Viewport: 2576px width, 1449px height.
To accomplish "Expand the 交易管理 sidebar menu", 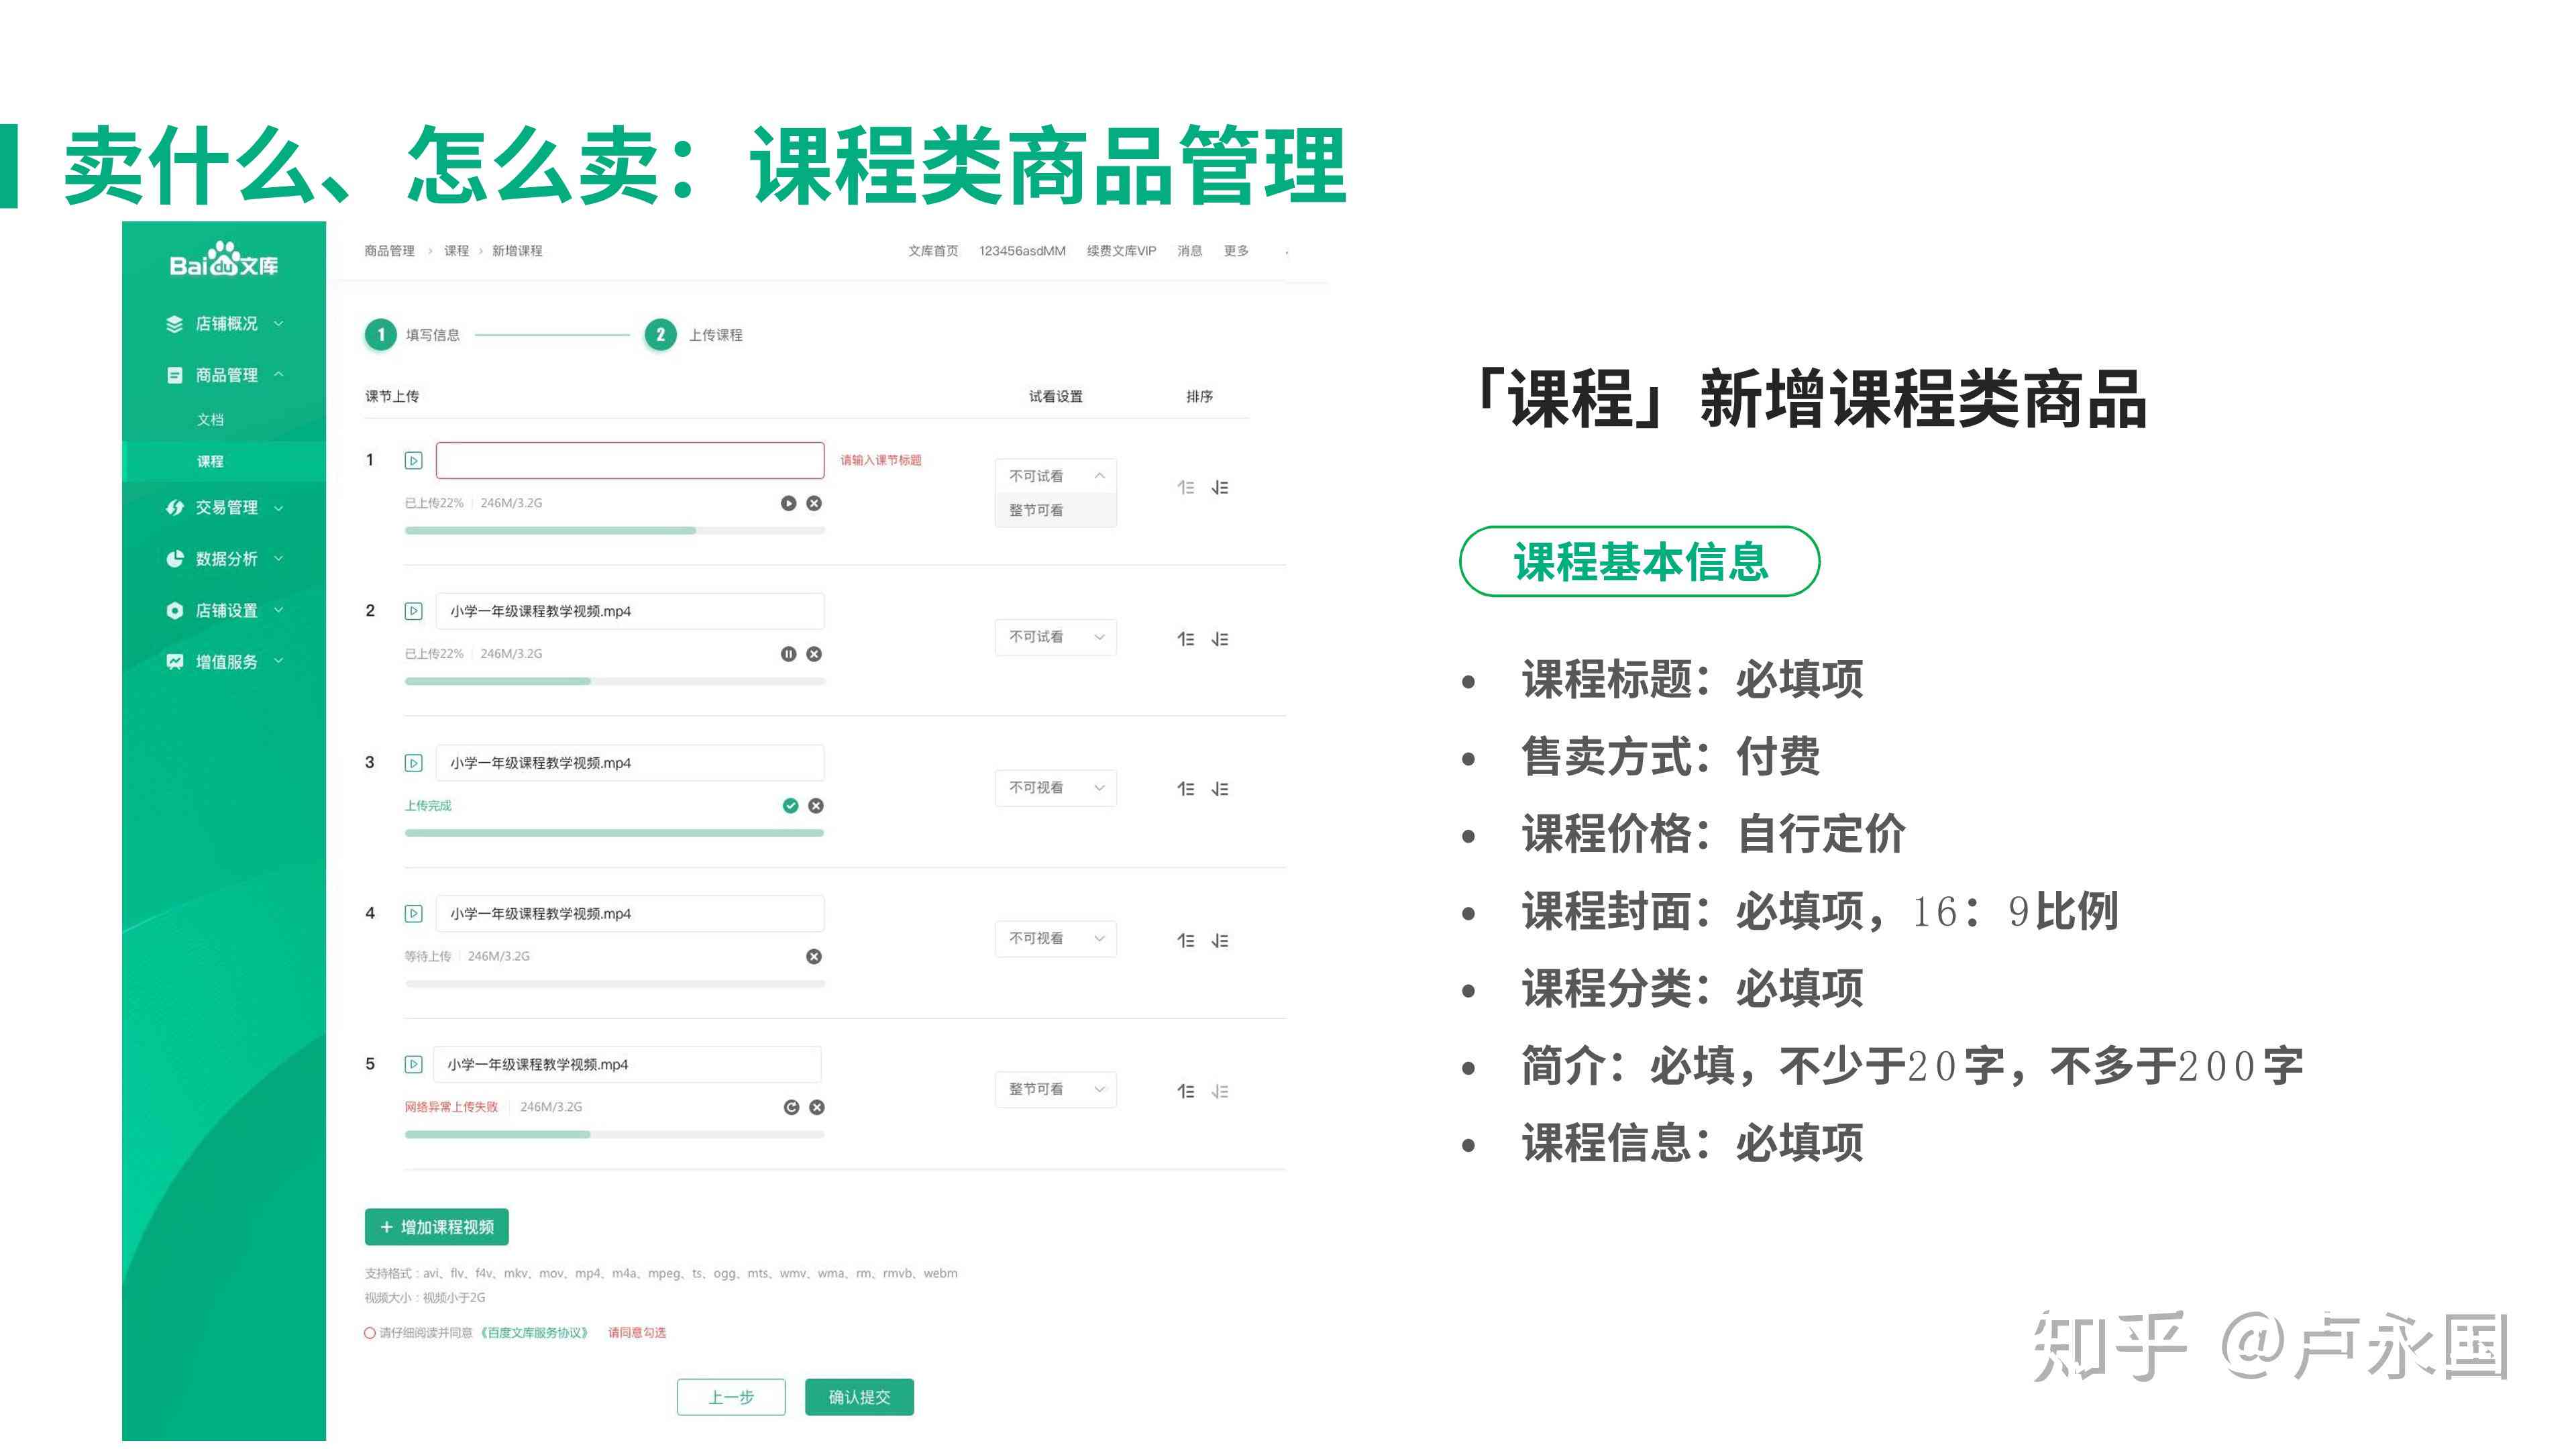I will (x=279, y=508).
